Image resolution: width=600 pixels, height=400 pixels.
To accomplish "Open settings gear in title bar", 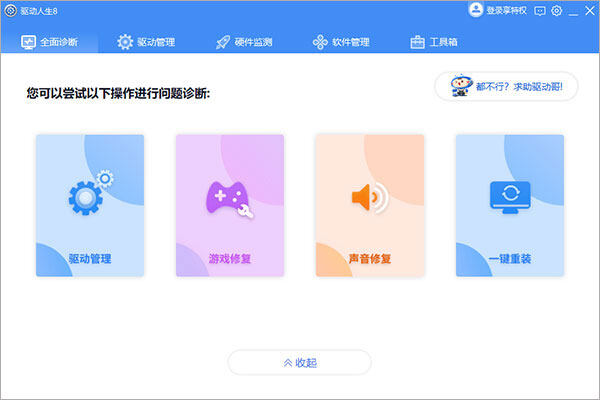I will [557, 11].
